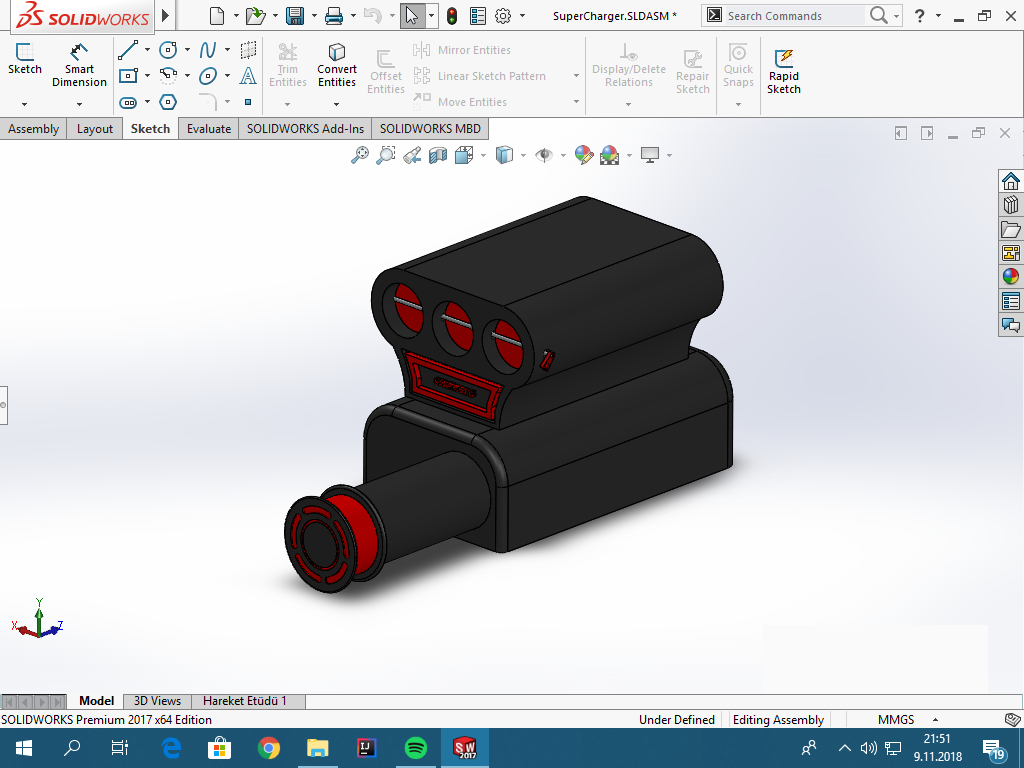Image resolution: width=1024 pixels, height=768 pixels.
Task: Switch to the Evaluate tab
Action: tap(209, 129)
